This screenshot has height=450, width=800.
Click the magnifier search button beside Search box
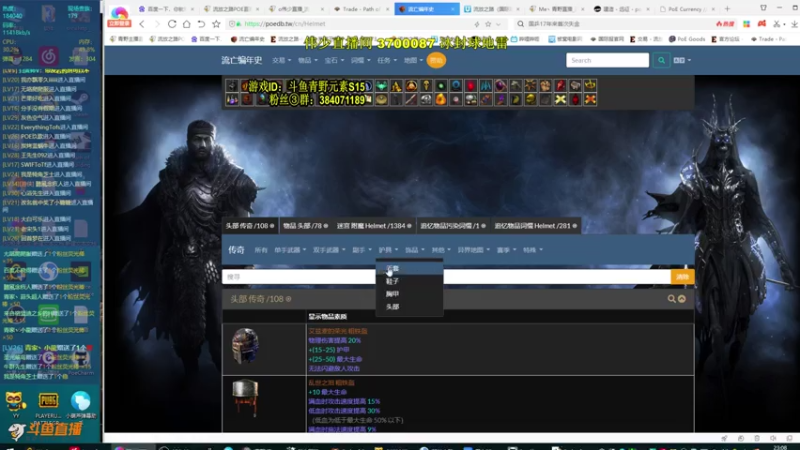pos(661,60)
